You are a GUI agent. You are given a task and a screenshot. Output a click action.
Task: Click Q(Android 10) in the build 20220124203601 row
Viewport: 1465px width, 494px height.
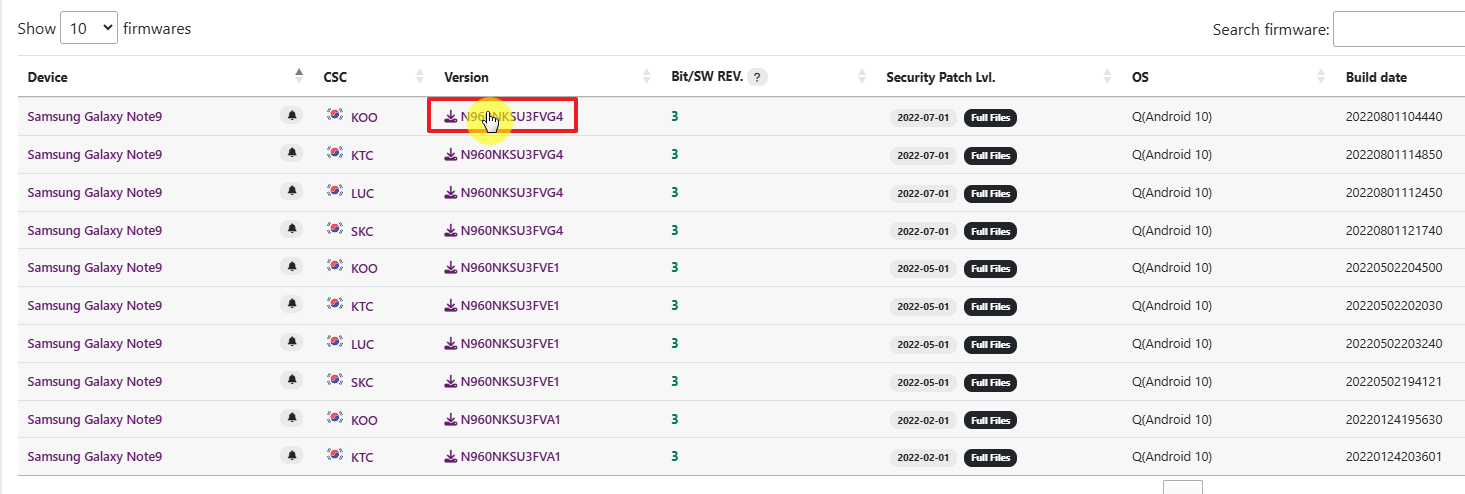tap(1172, 456)
